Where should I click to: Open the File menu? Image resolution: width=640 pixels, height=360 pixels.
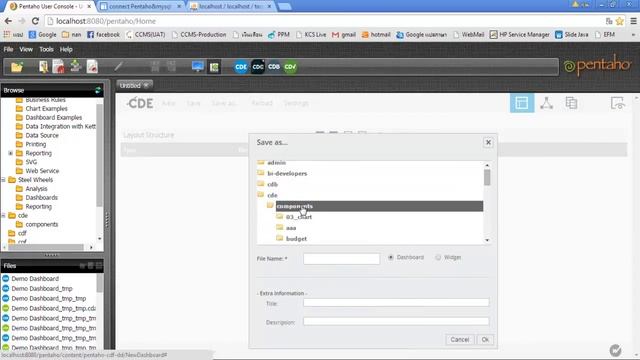8,49
